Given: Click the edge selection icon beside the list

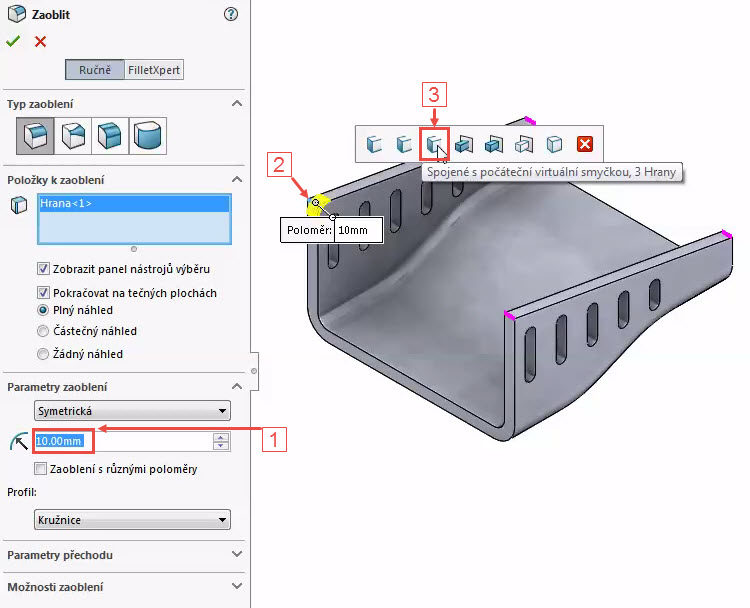Looking at the screenshot, I should coord(19,205).
